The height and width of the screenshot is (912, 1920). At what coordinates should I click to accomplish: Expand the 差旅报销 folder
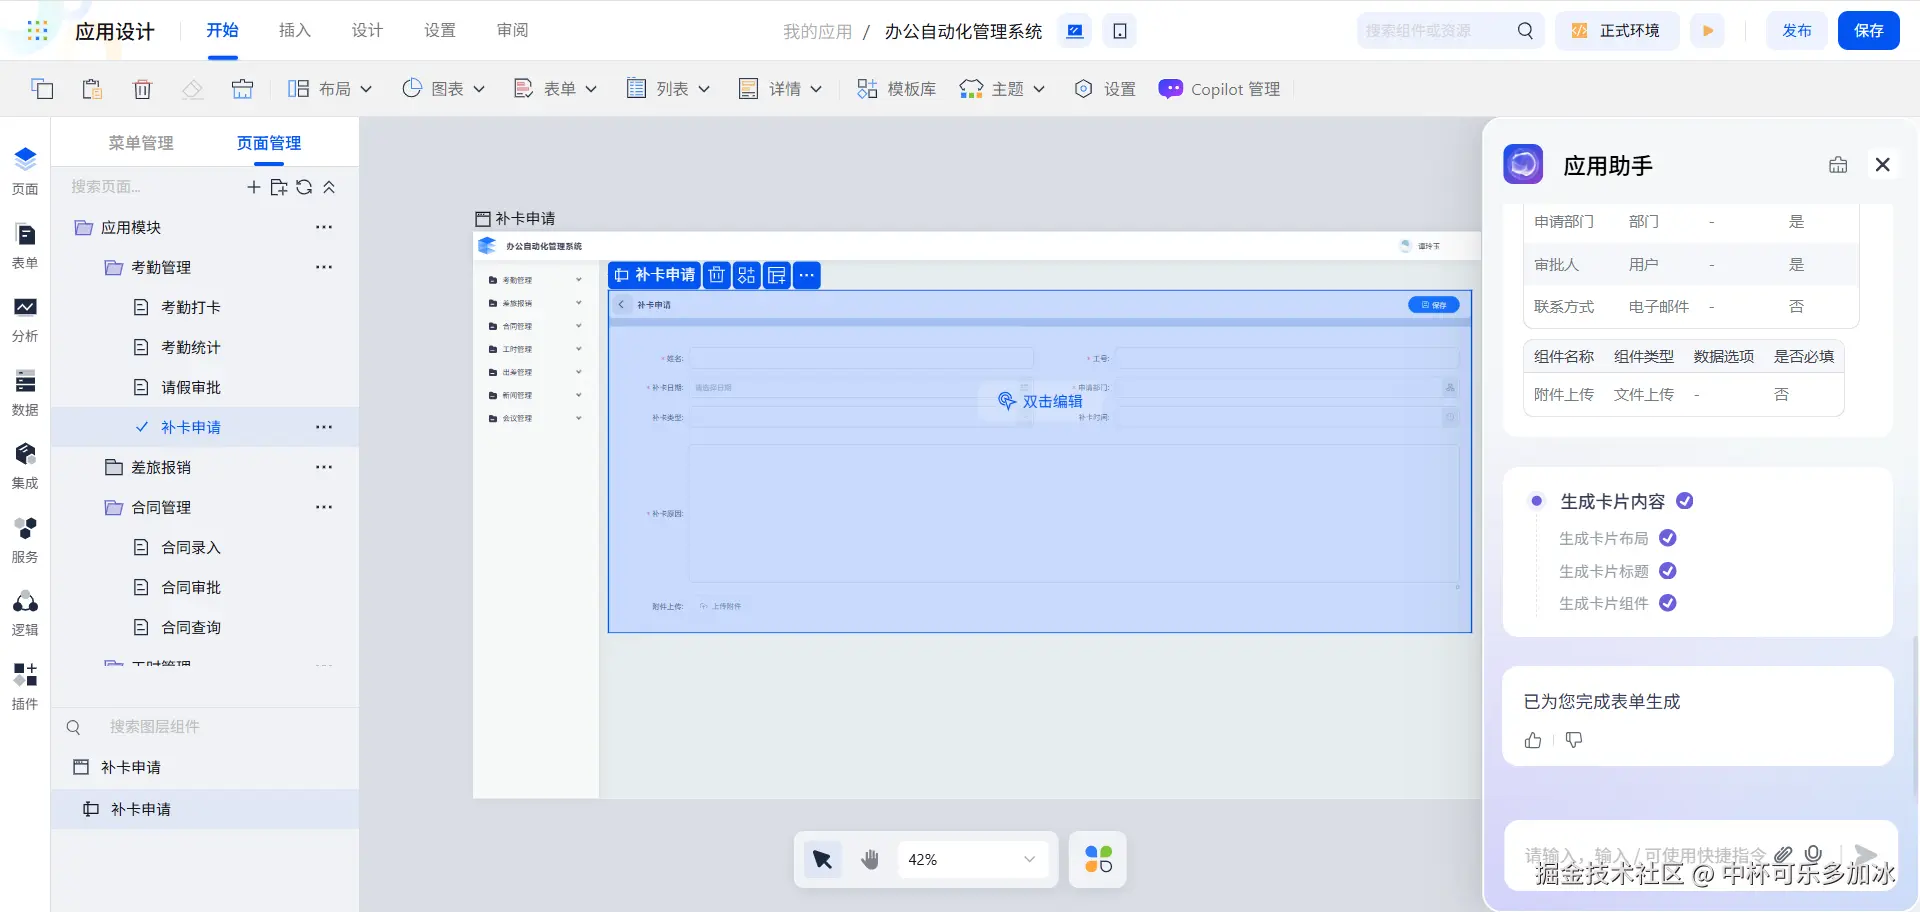coord(114,467)
